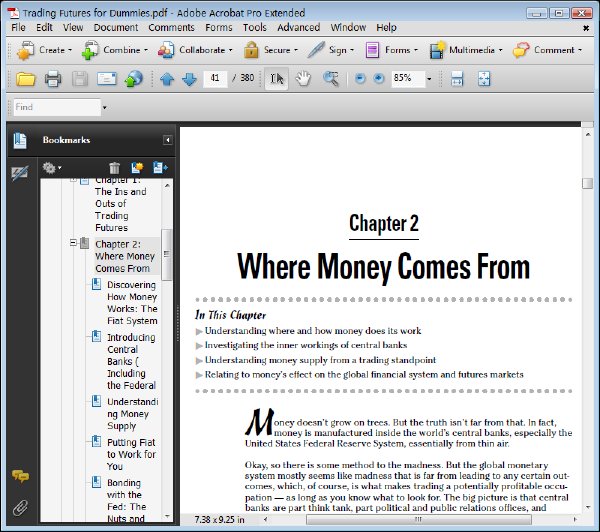
Task: Click the zoom level field showing 85%
Action: click(408, 79)
